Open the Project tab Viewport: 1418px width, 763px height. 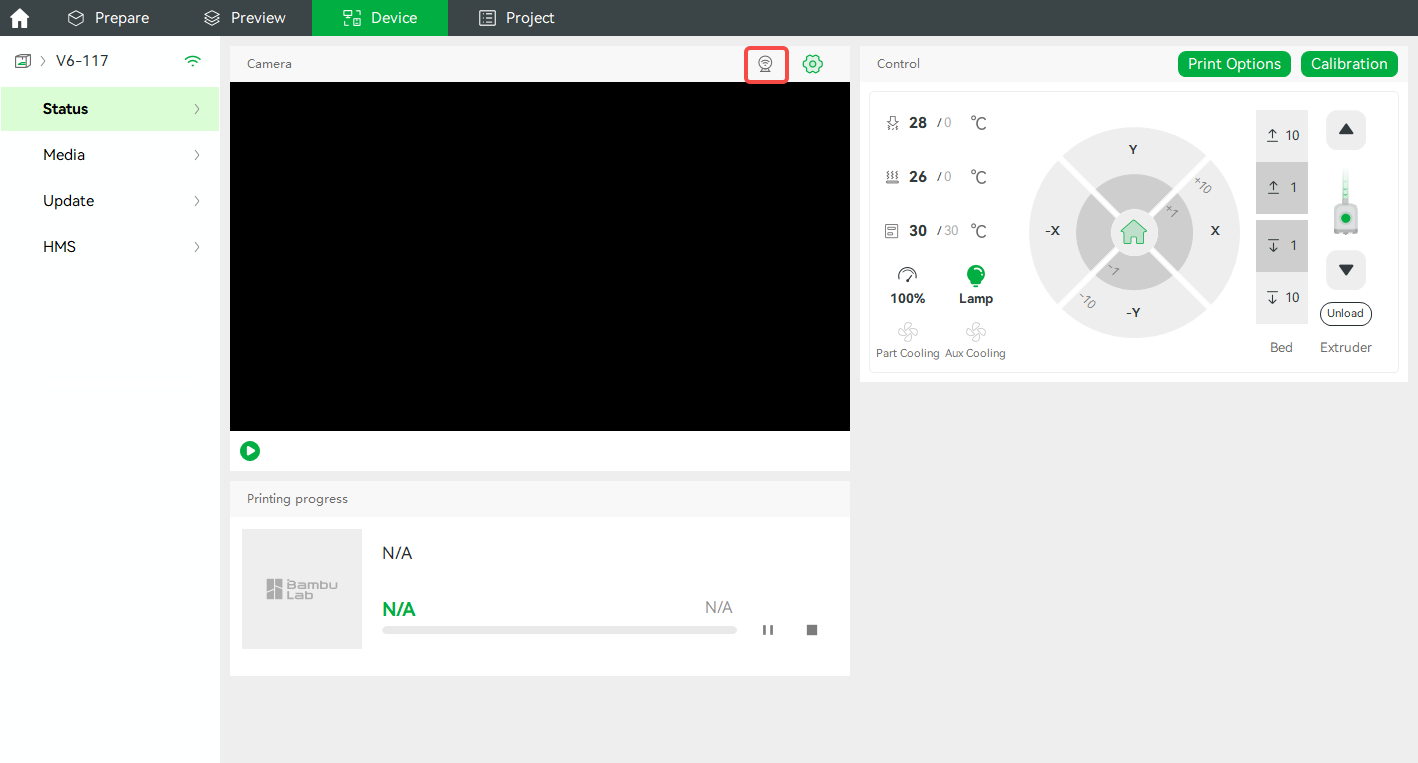[x=516, y=18]
